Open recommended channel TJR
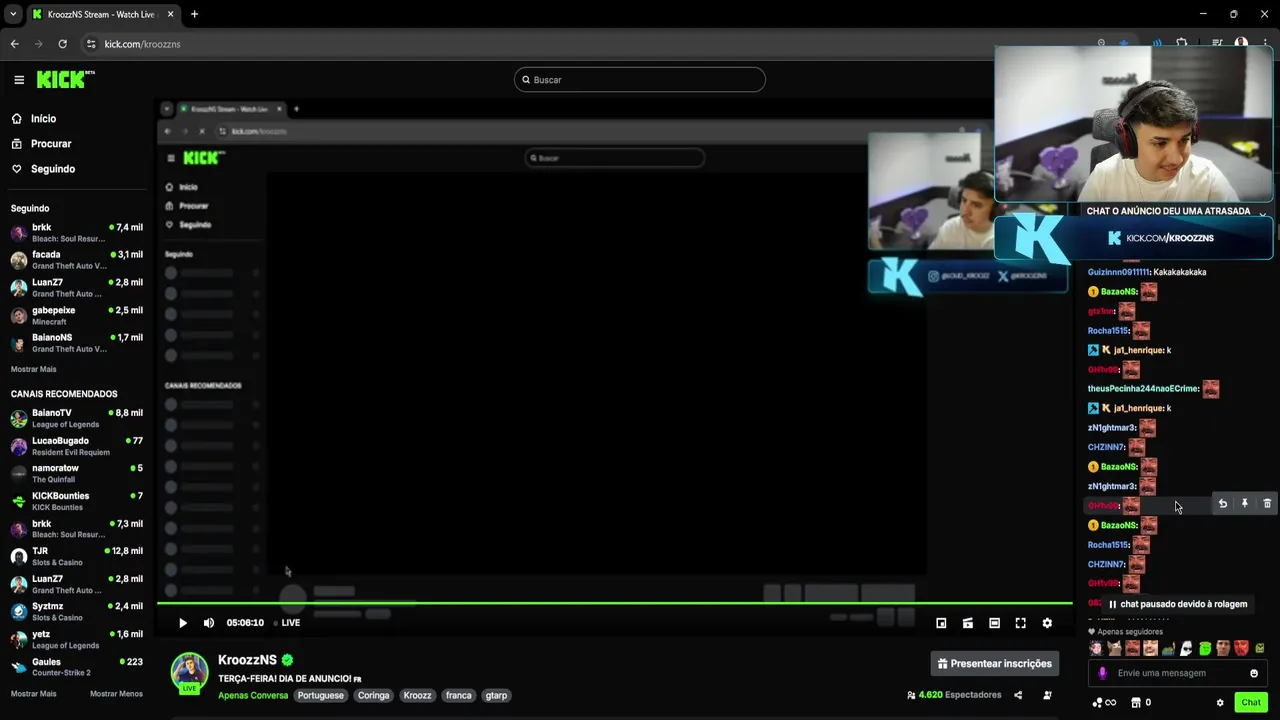The width and height of the screenshot is (1280, 720). (77, 556)
